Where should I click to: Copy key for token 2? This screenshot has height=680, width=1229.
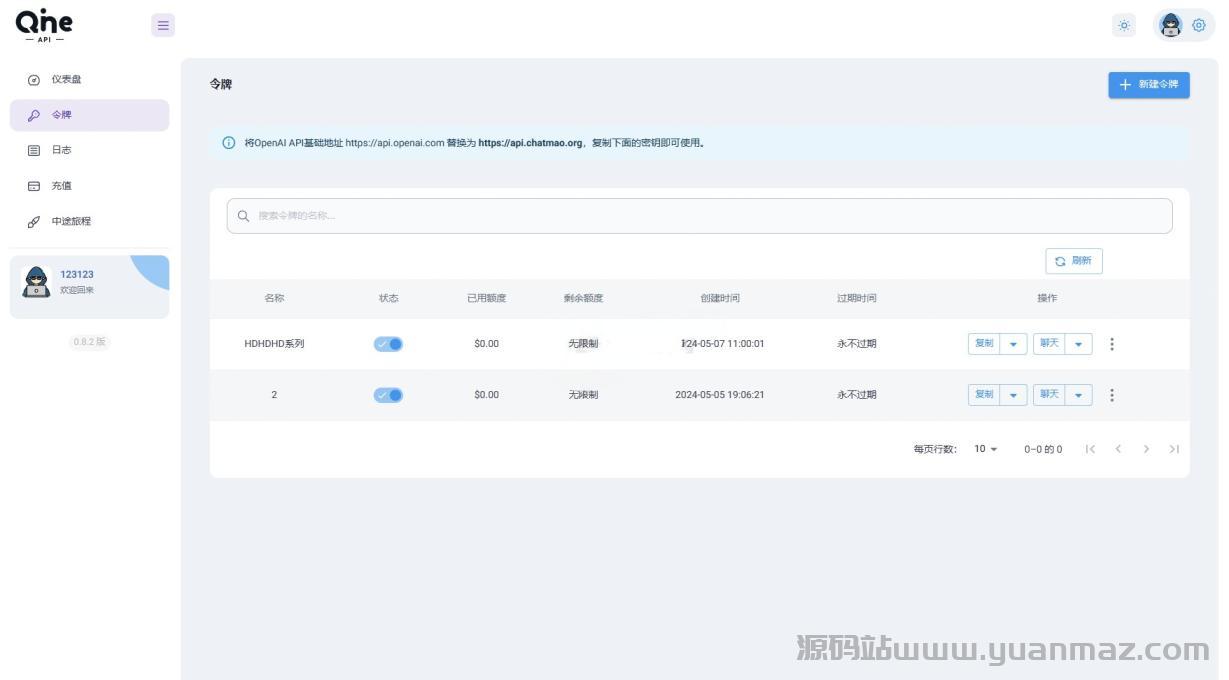click(984, 395)
